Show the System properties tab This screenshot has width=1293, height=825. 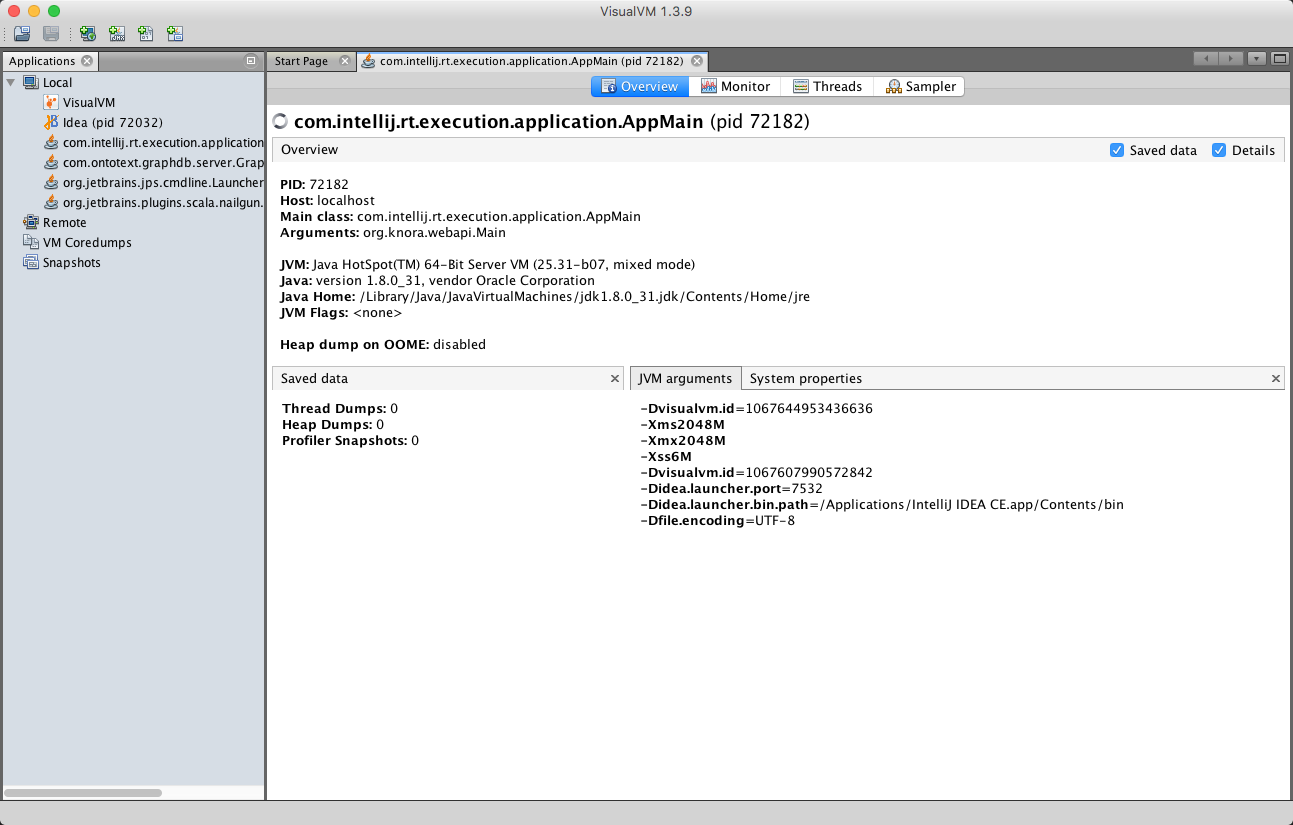pos(805,378)
